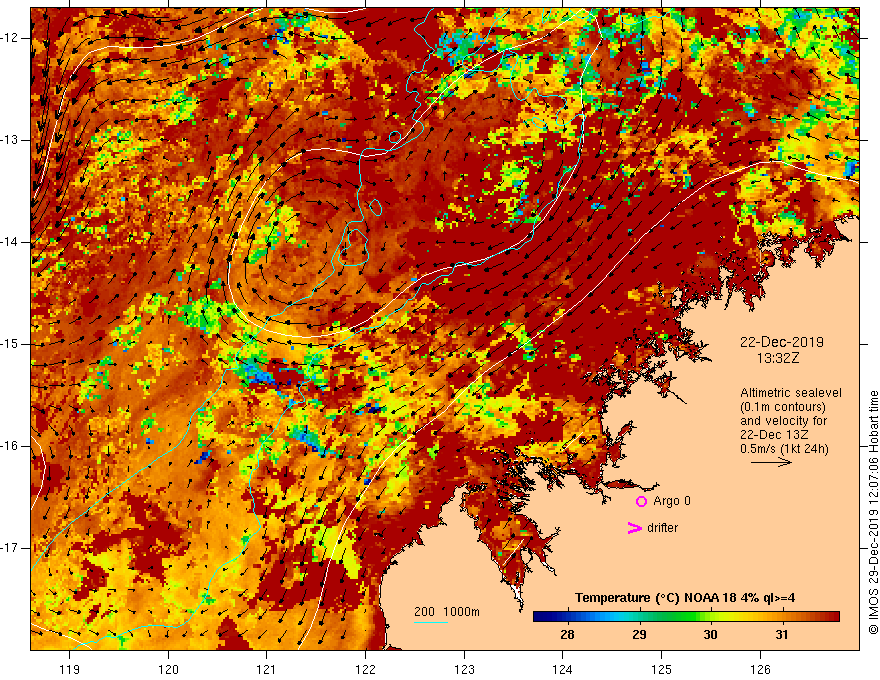Click the "Altimetric sealevel" legend text
880x680 pixels.
[790, 393]
